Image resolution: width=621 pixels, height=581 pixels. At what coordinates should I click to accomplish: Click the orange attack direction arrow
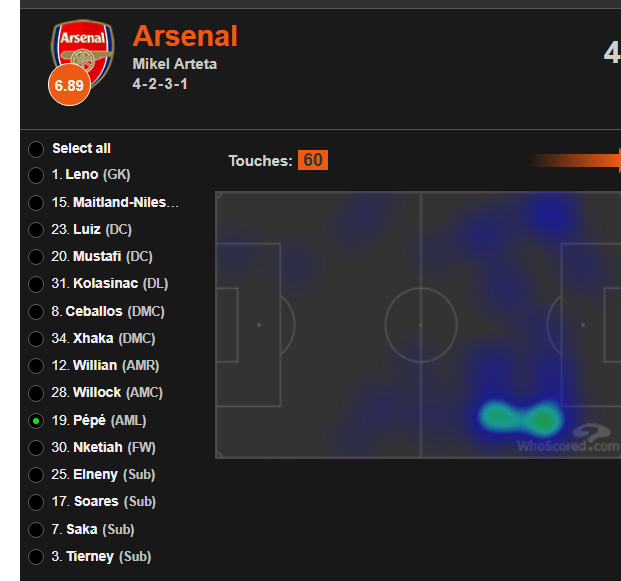pyautogui.click(x=575, y=160)
